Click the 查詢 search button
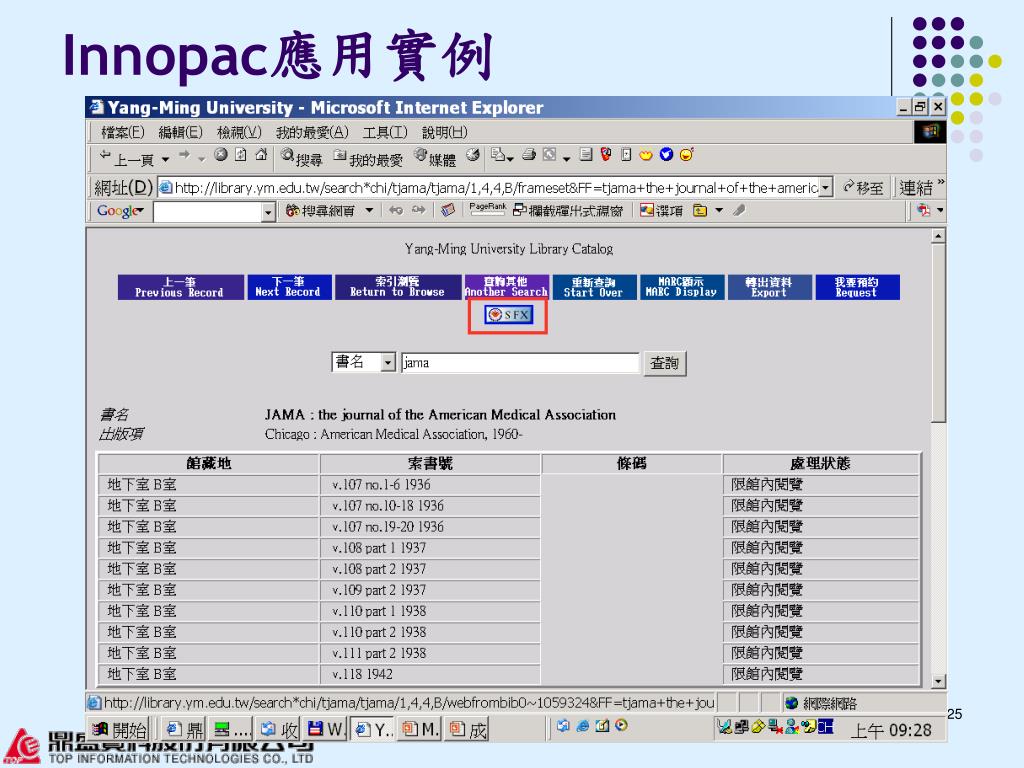The height and width of the screenshot is (768, 1024). point(665,363)
